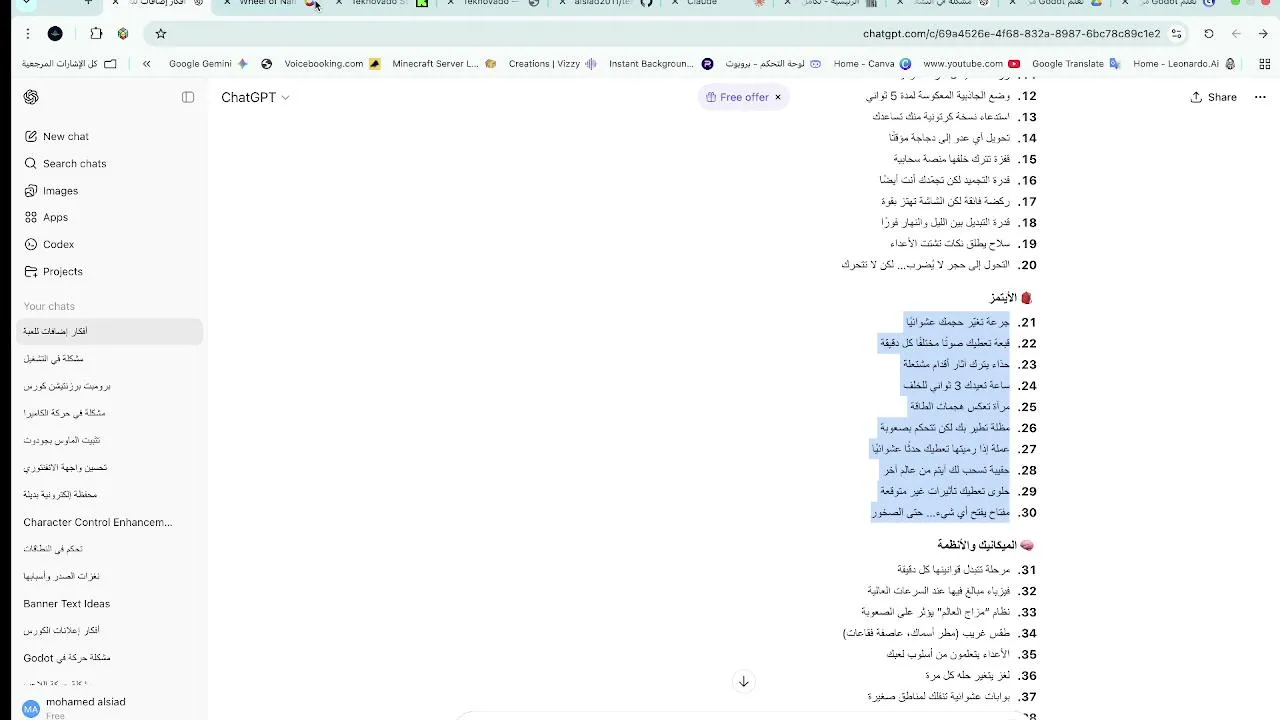This screenshot has width=1280, height=720.
Task: Open the ChatGPT model selector dropdown
Action: [255, 97]
